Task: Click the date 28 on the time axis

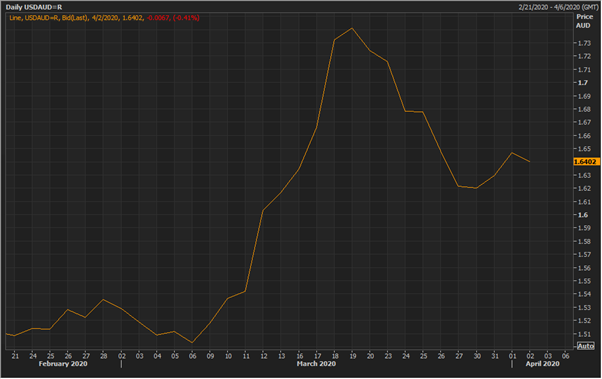Action: coord(104,356)
